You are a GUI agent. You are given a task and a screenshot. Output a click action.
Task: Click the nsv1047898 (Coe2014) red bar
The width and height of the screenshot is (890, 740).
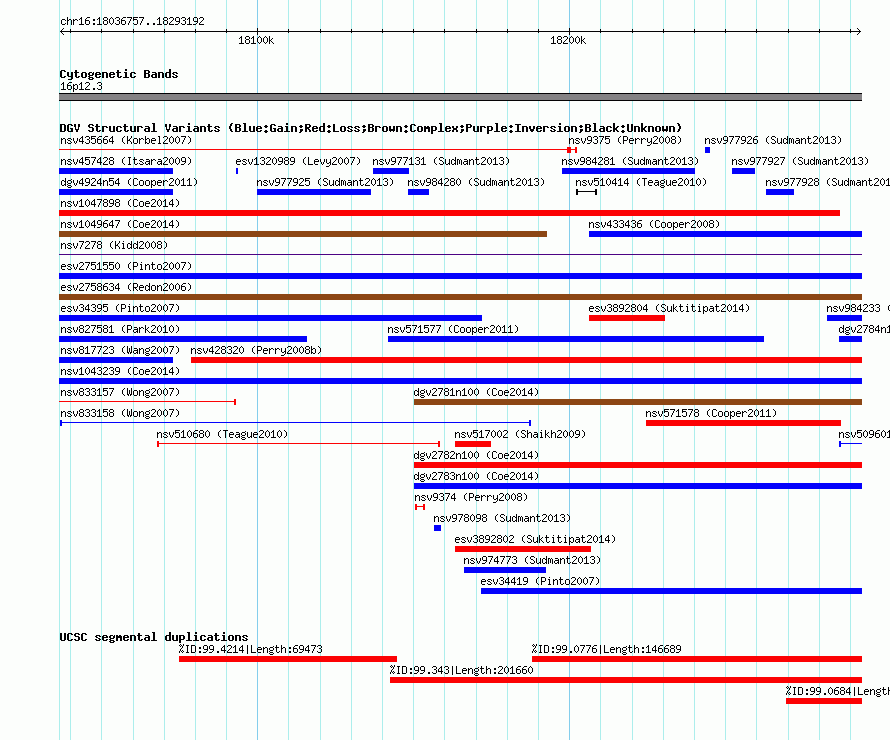(450, 213)
